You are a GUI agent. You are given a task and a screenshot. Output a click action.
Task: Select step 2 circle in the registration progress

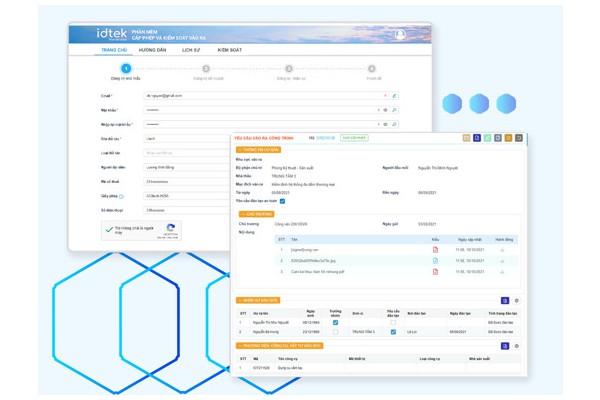tap(206, 69)
